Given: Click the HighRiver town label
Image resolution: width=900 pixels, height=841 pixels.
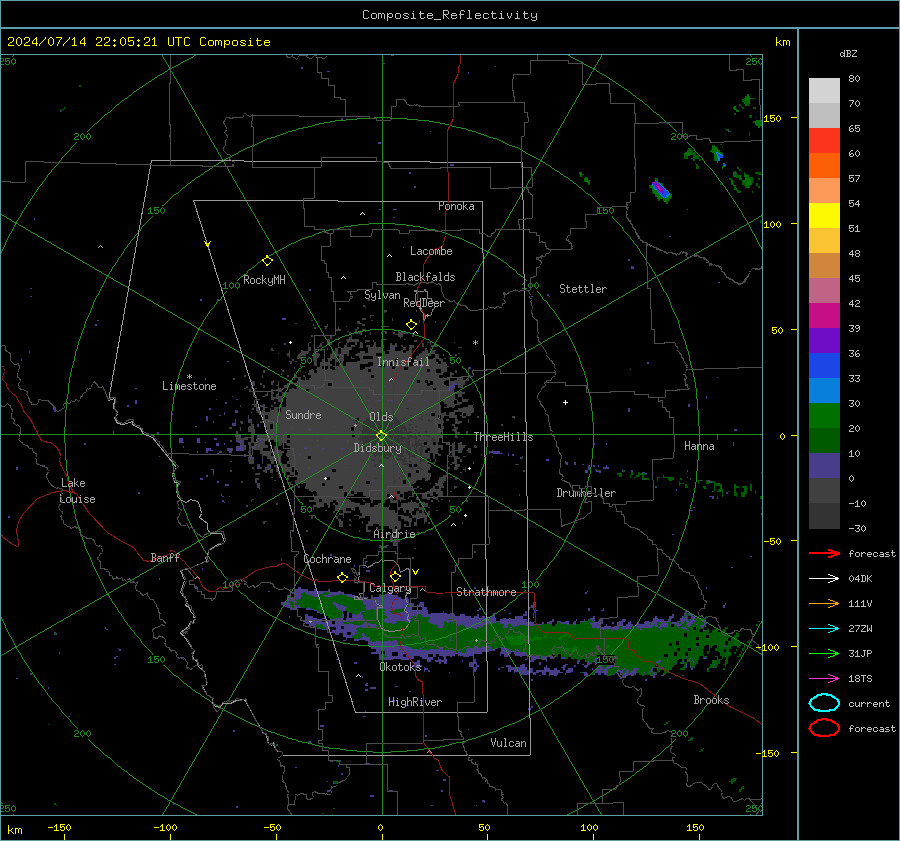Looking at the screenshot, I should 415,702.
